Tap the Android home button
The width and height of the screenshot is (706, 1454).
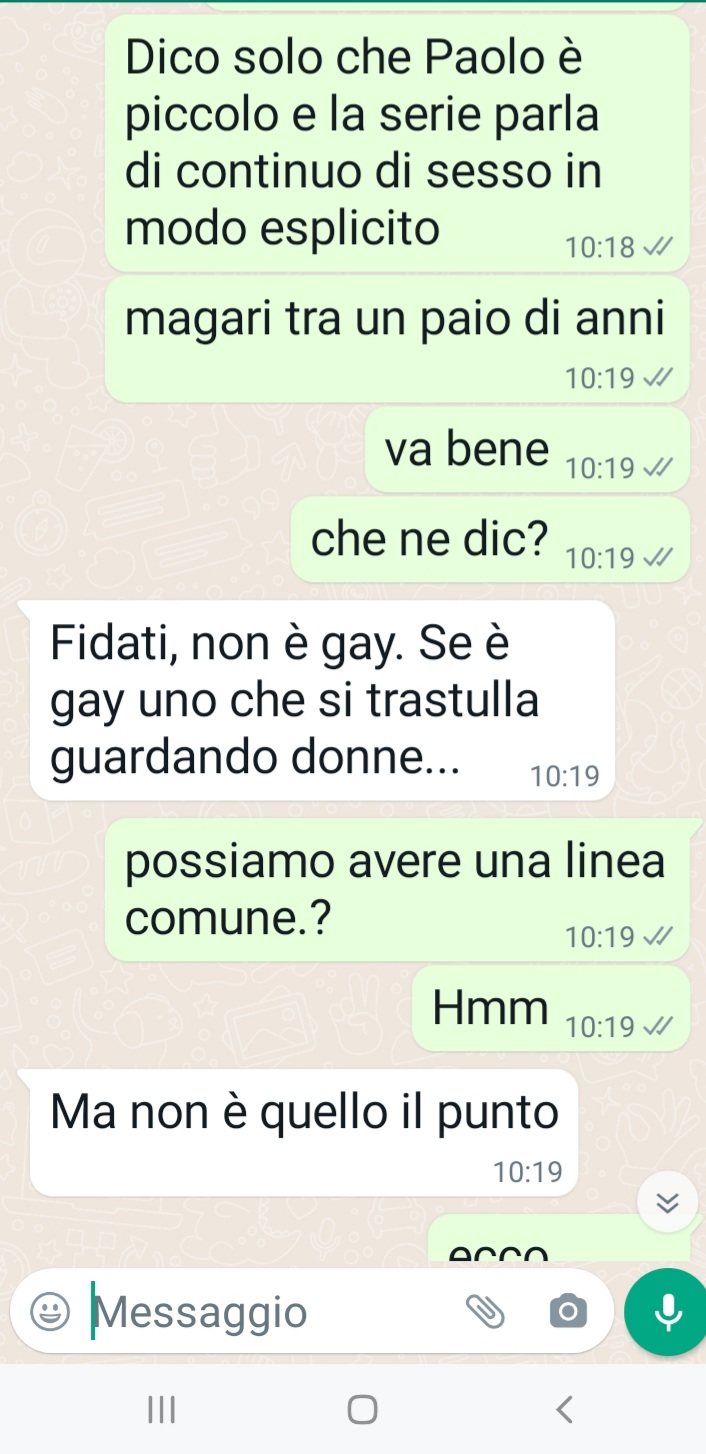click(361, 1409)
